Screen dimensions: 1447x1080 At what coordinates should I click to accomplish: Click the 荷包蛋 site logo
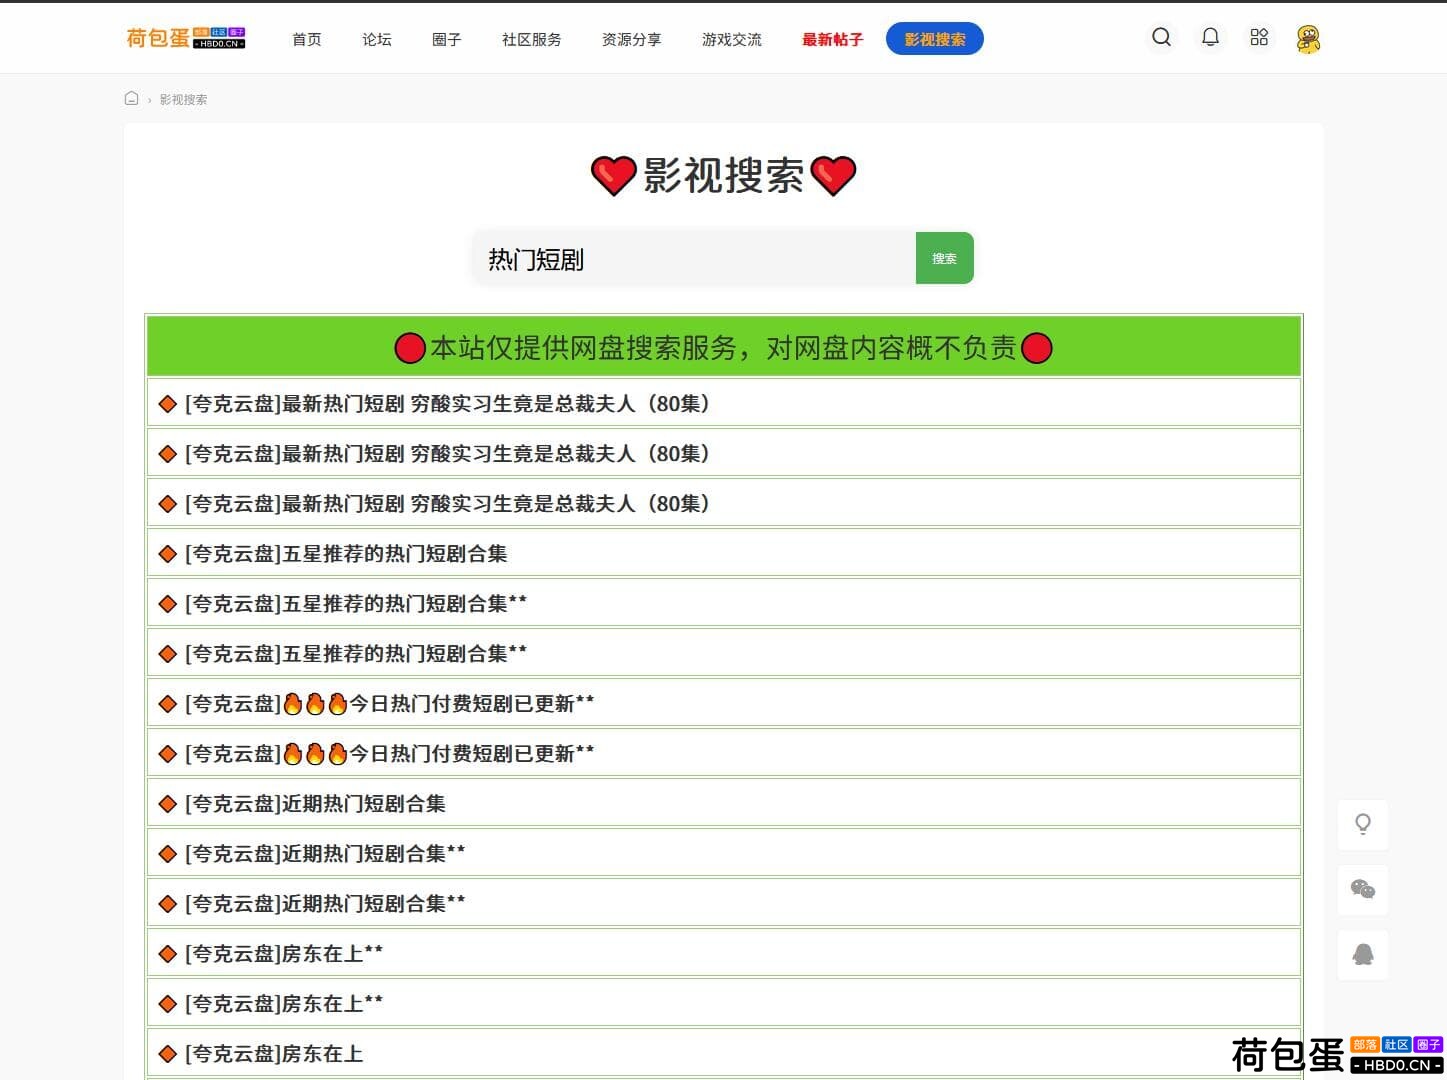point(186,38)
